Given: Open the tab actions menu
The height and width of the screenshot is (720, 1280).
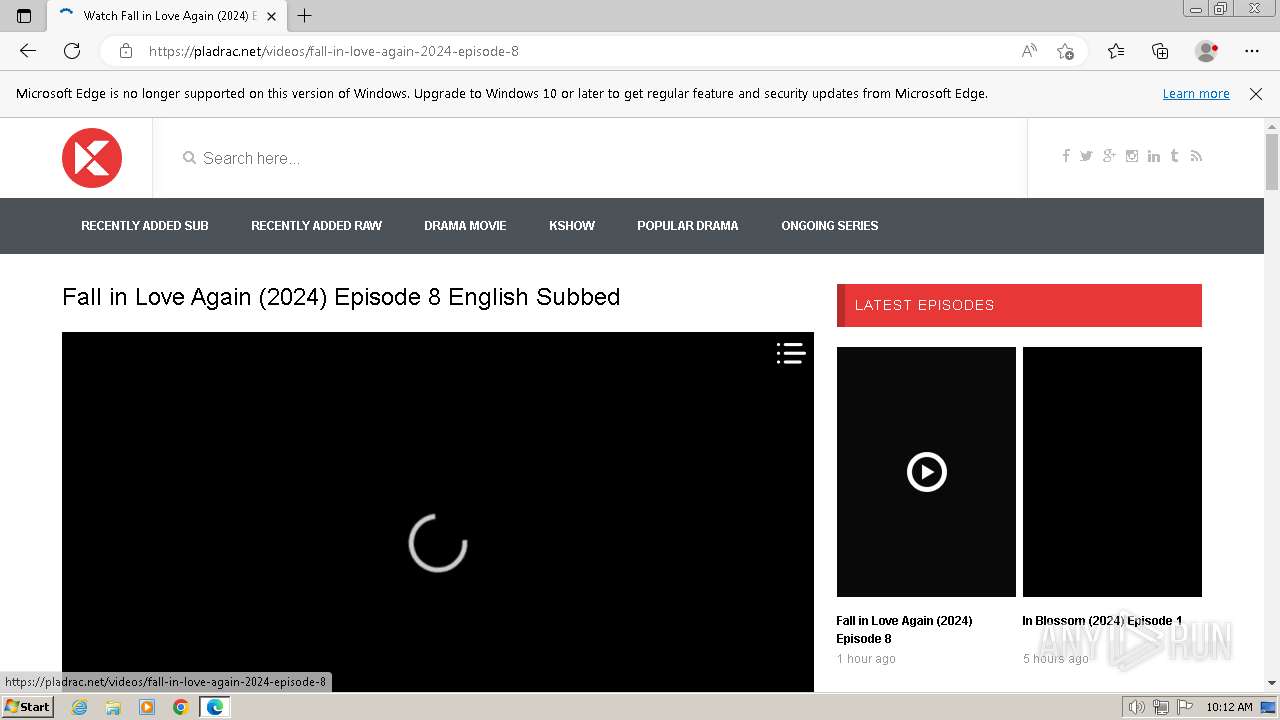Looking at the screenshot, I should [x=24, y=16].
